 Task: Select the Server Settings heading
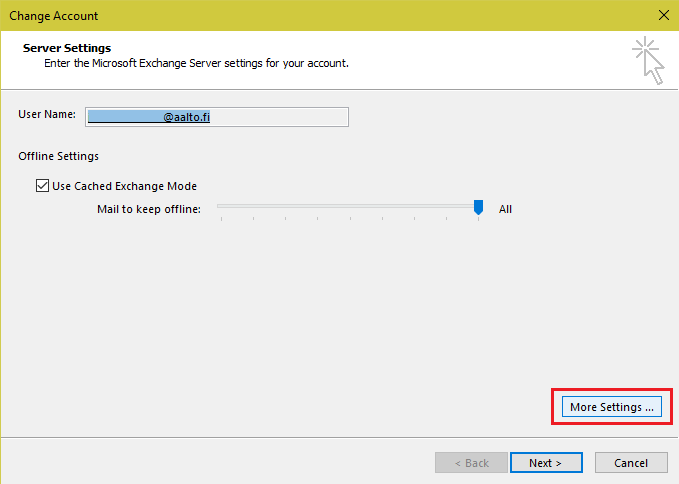66,48
